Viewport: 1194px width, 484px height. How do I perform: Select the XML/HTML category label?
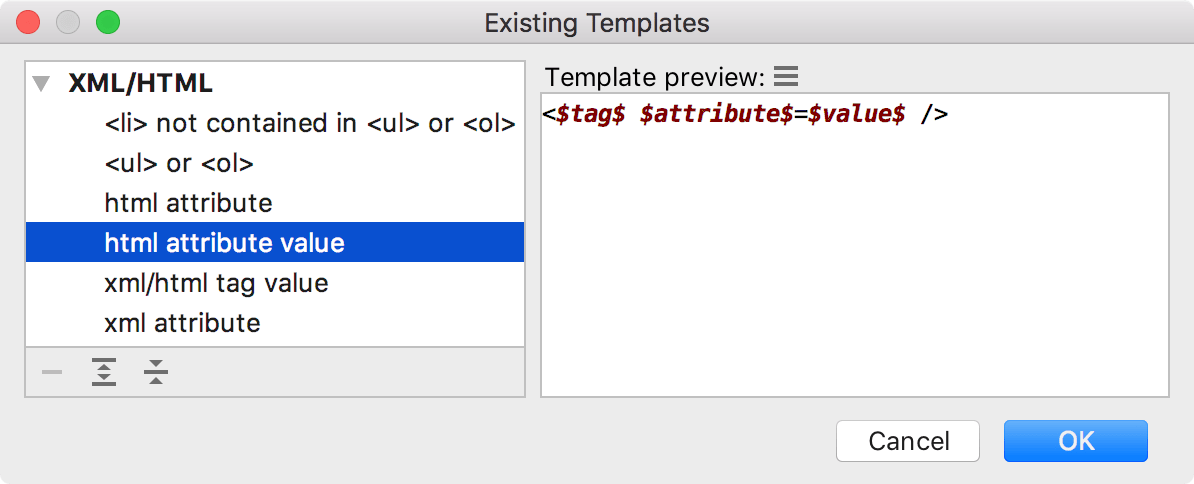(140, 84)
